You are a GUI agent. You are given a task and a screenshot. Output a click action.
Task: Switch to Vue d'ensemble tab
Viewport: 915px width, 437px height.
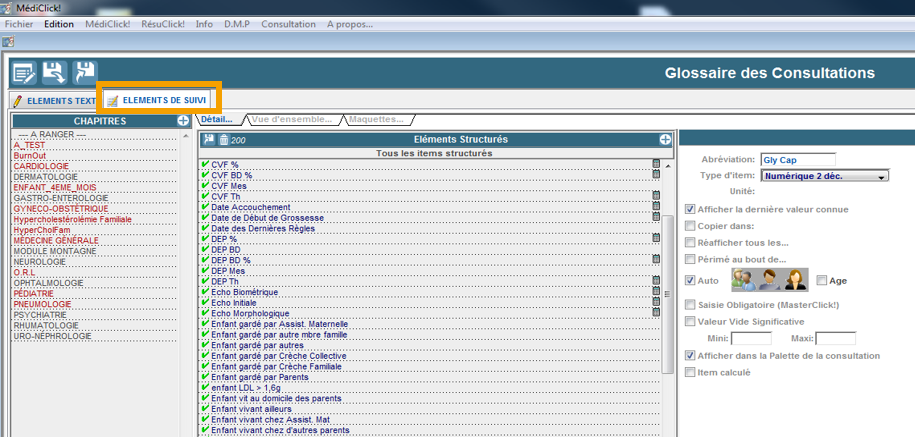291,120
